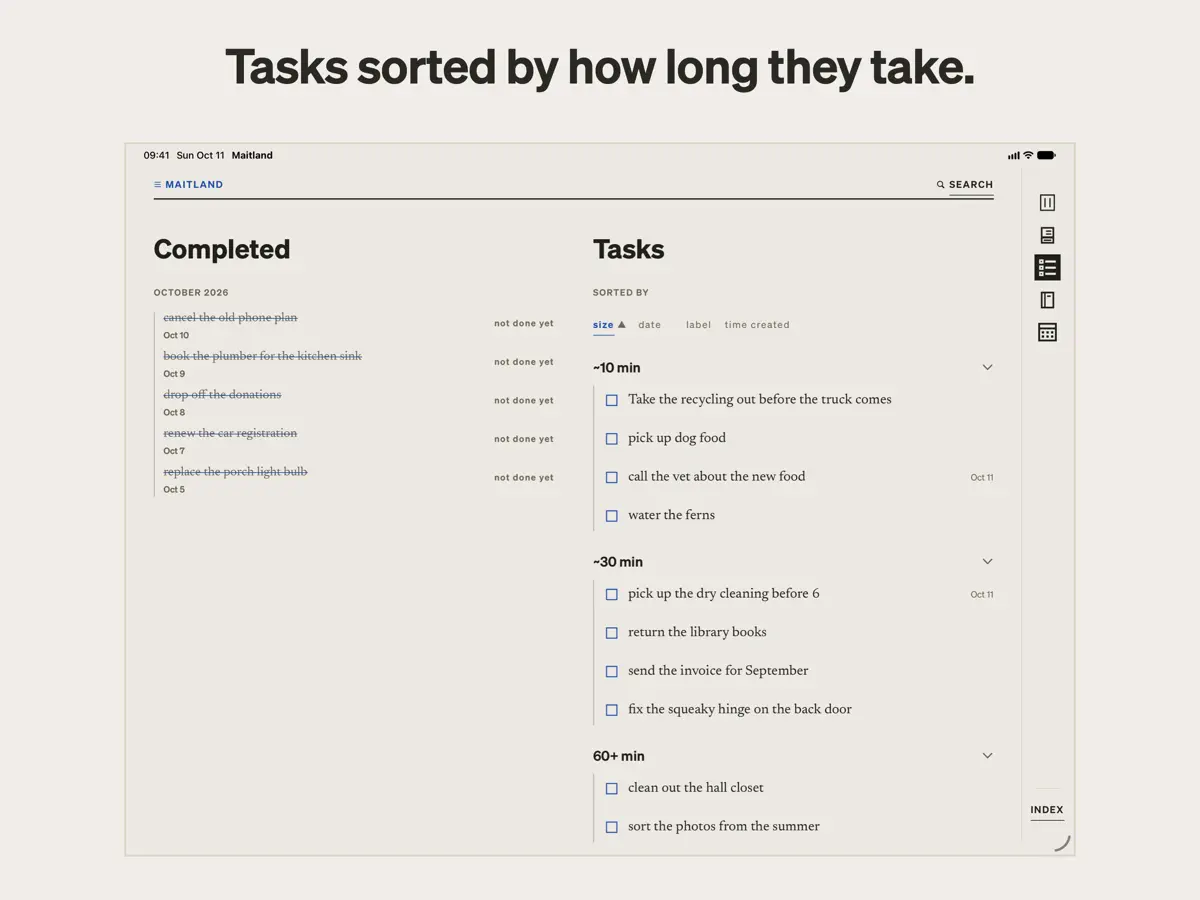Click the Oct 11 date on dry cleaning task
Screen dimensions: 1200x900
coord(982,595)
